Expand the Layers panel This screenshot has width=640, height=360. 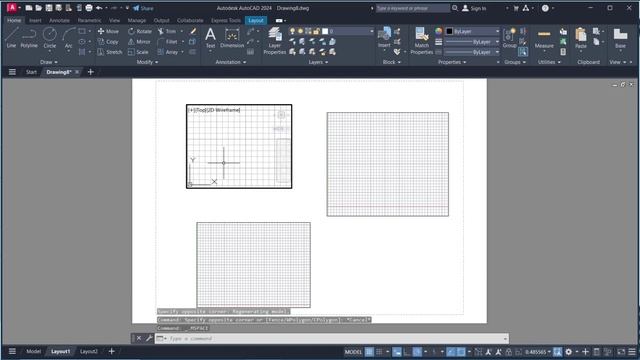point(318,62)
